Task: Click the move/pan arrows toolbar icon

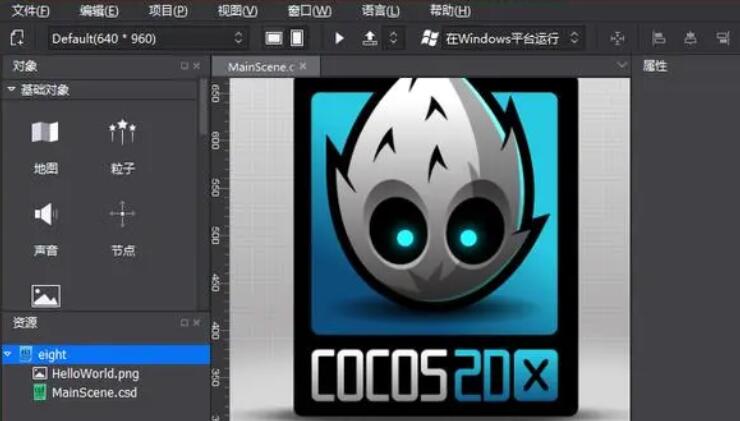Action: coord(617,38)
